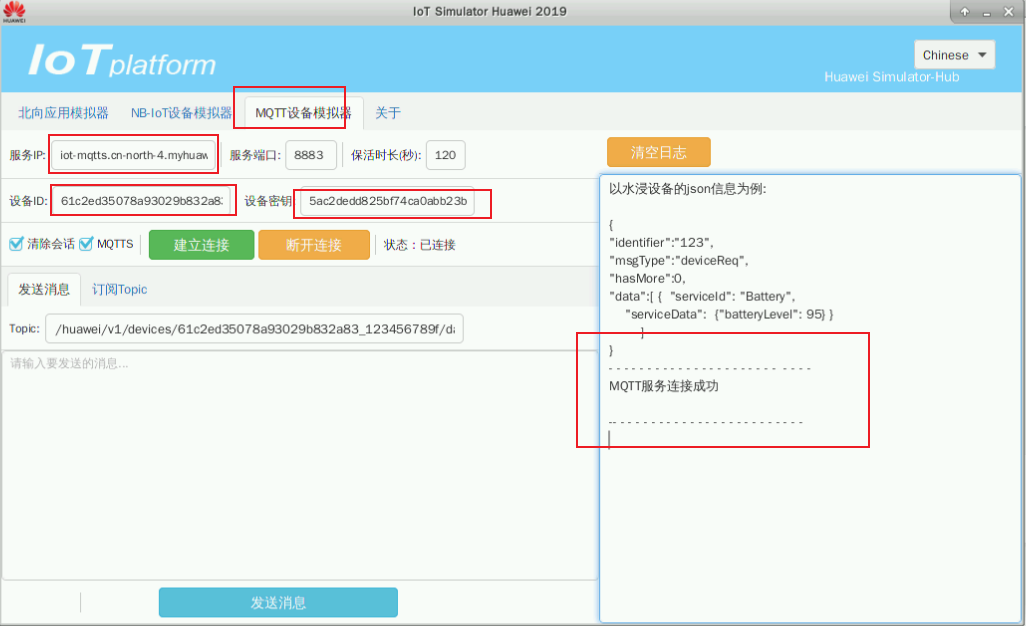The image size is (1026, 626).
Task: Toggle the 清除会话 checkbox
Action: pyautogui.click(x=16, y=244)
